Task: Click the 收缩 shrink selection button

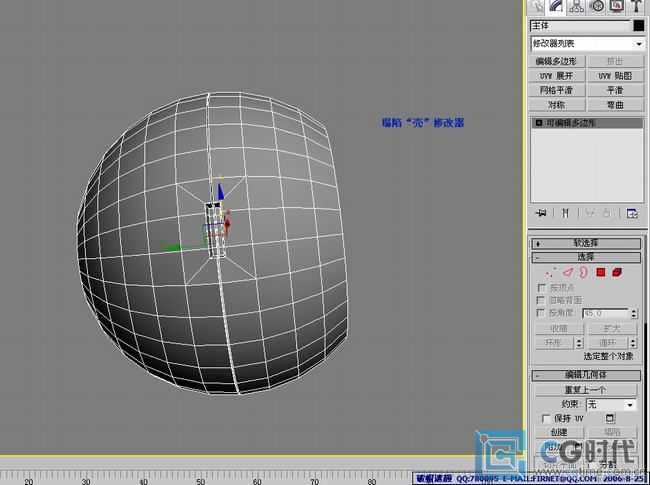Action: click(559, 329)
